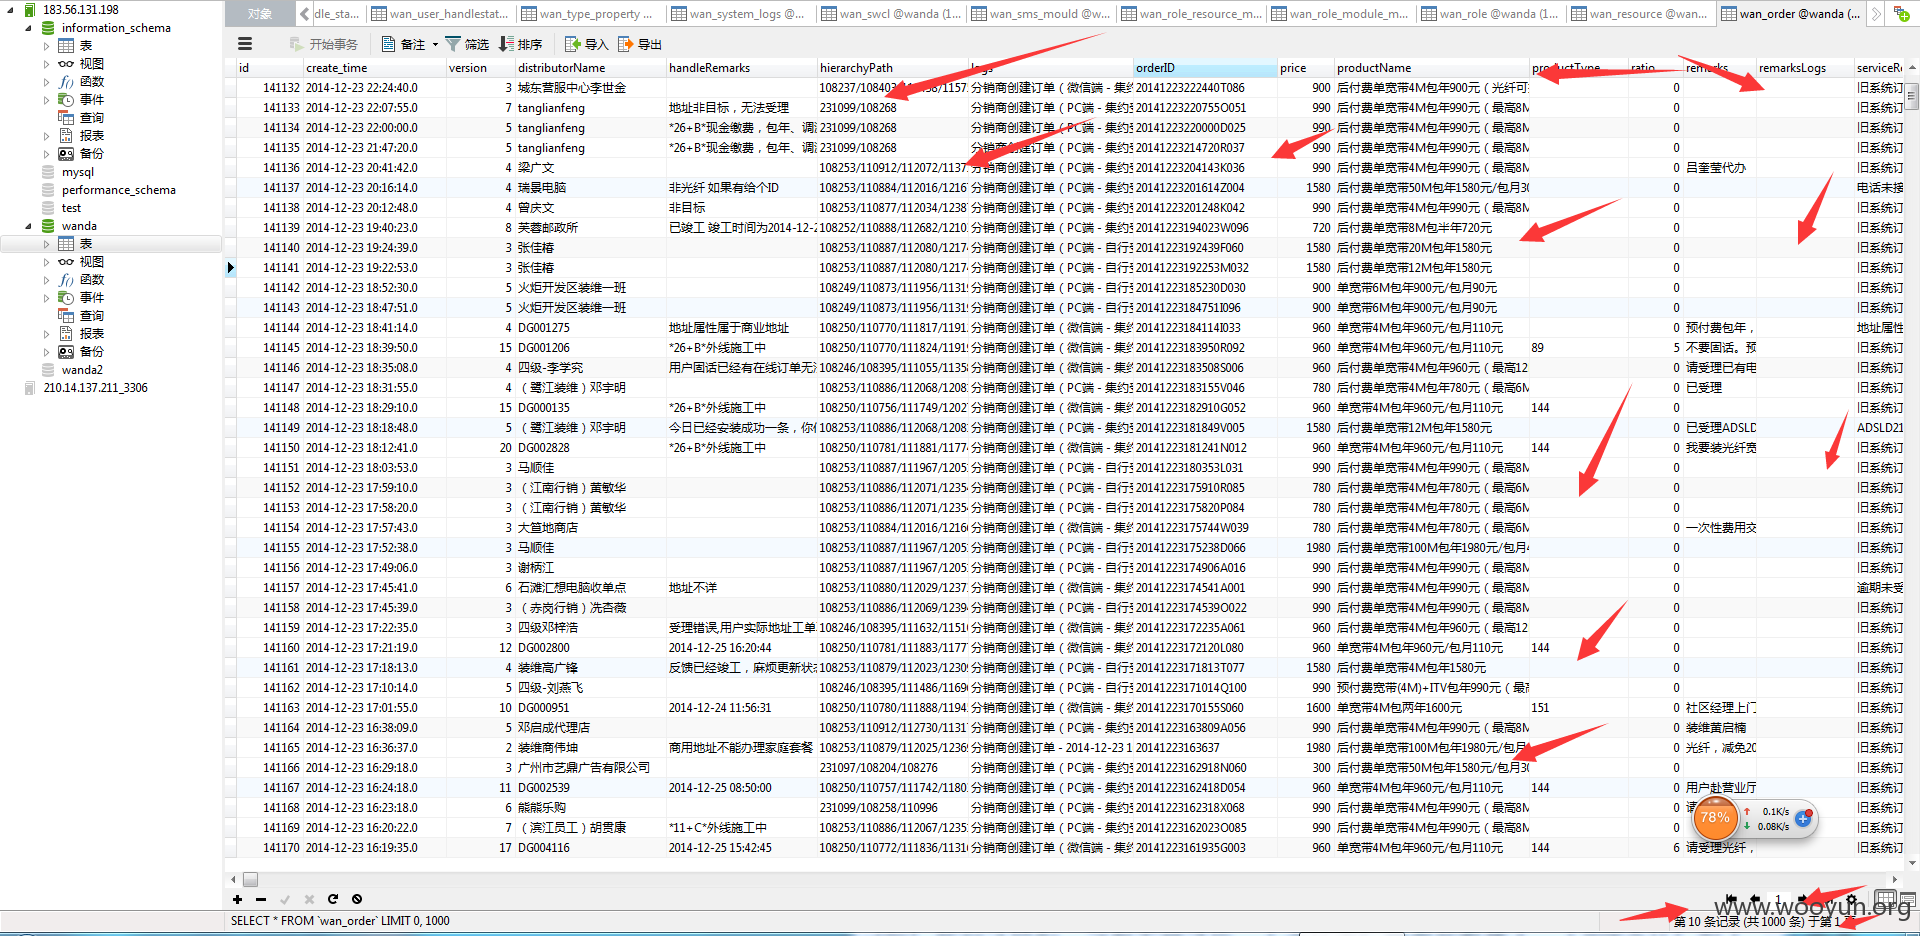Image resolution: width=1920 pixels, height=936 pixels.
Task: Click the orderID column header
Action: tap(1205, 68)
